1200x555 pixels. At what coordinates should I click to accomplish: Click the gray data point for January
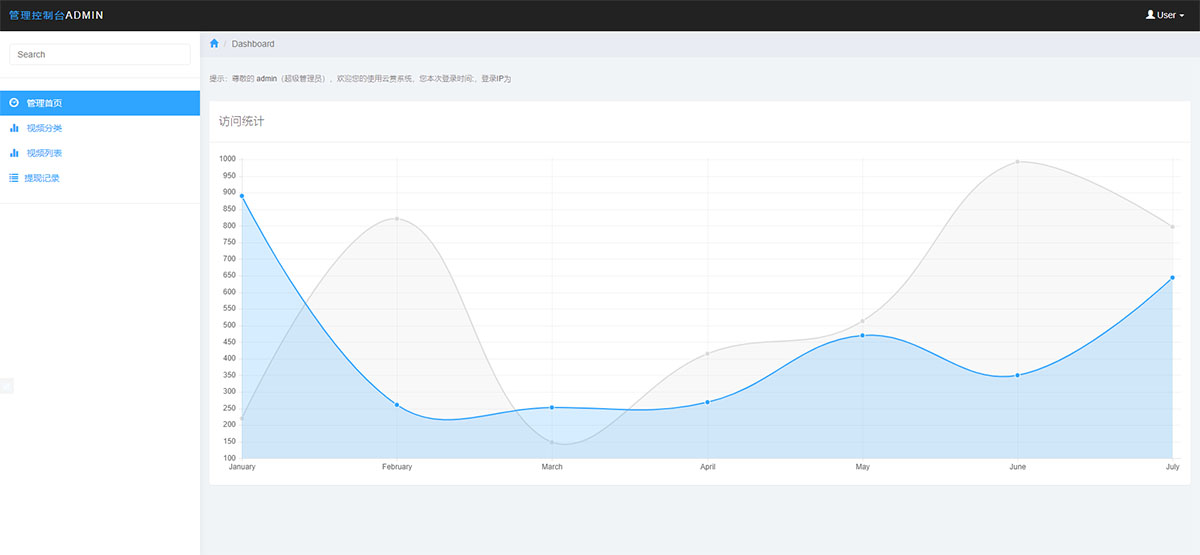[x=242, y=418]
